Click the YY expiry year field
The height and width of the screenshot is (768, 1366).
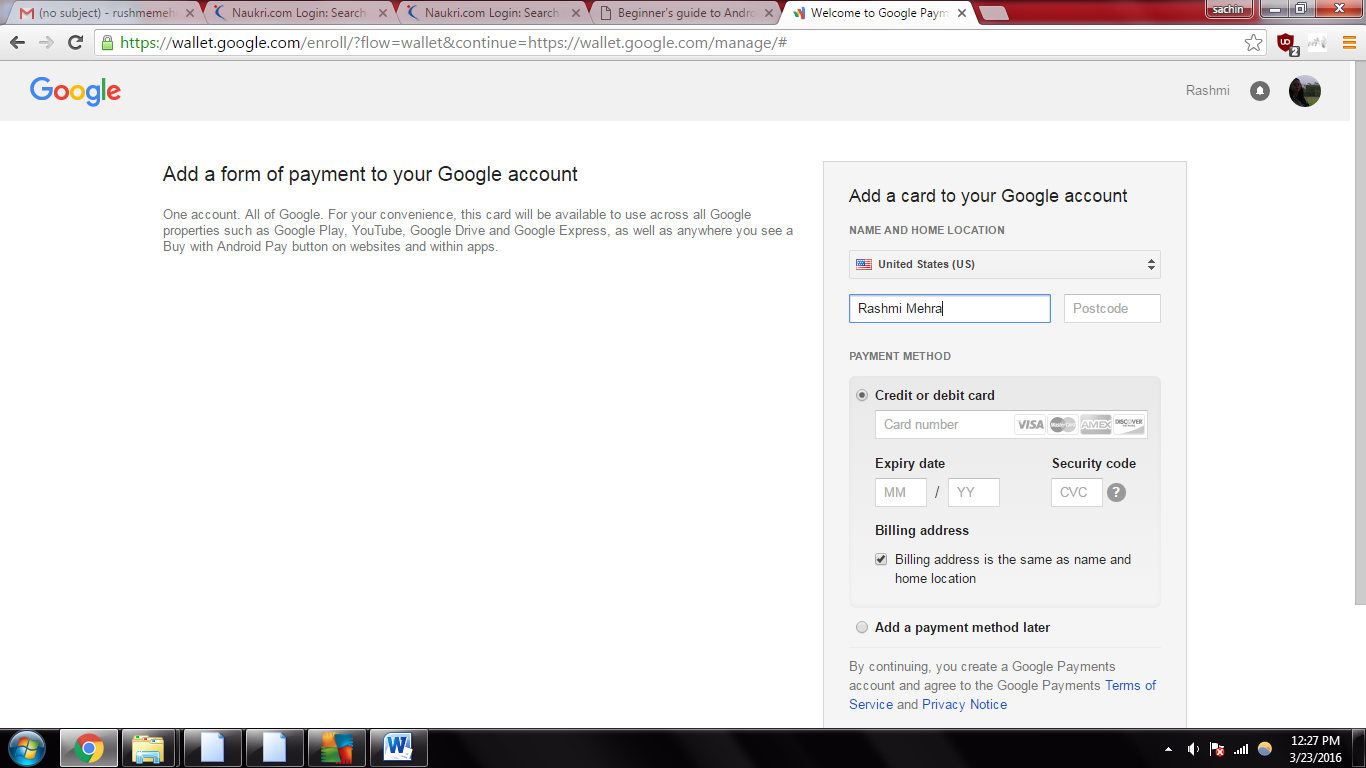click(x=974, y=492)
